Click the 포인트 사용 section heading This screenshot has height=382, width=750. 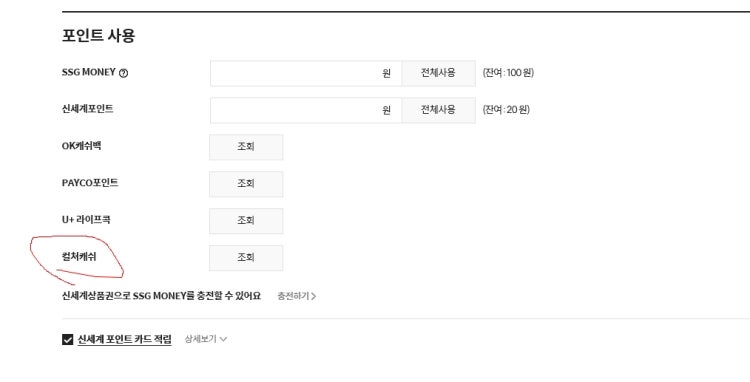[99, 36]
